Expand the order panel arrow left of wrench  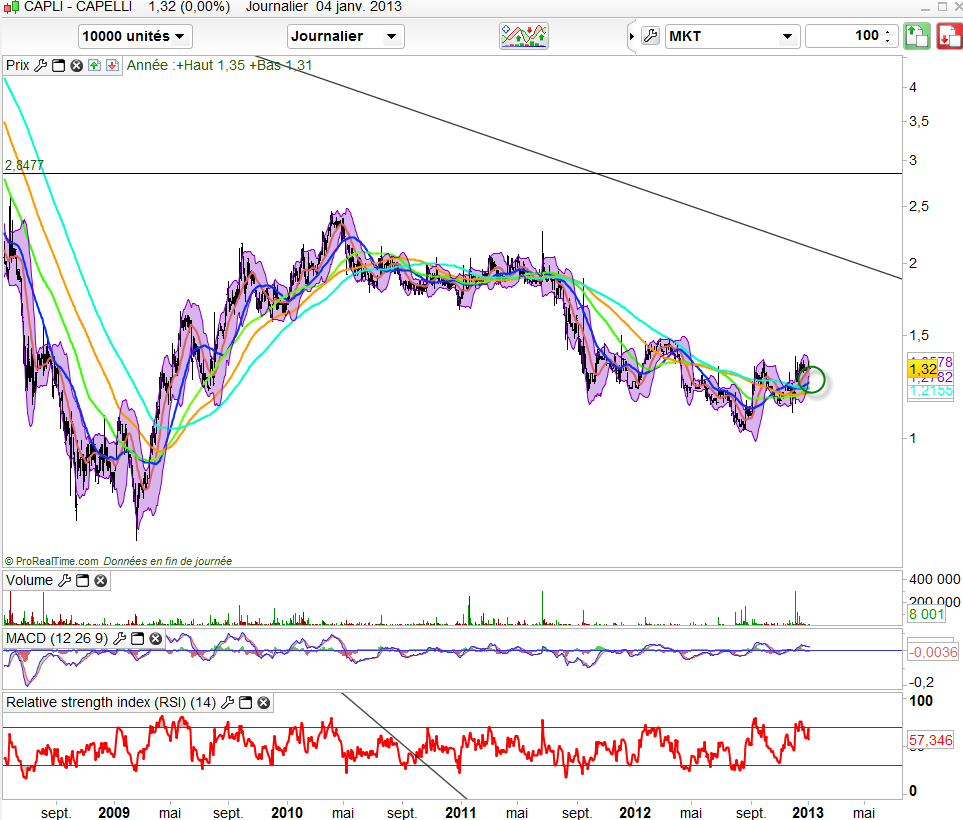[631, 37]
